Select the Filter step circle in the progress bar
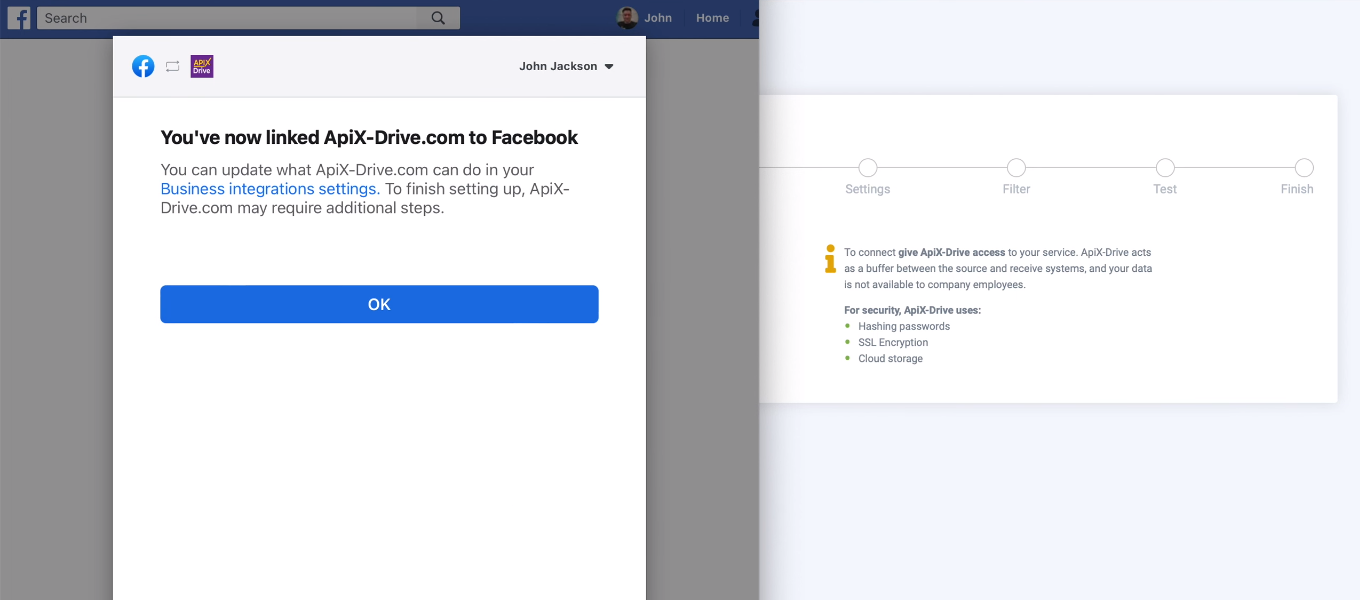Screen dimensions: 1360x600 click(1016, 168)
